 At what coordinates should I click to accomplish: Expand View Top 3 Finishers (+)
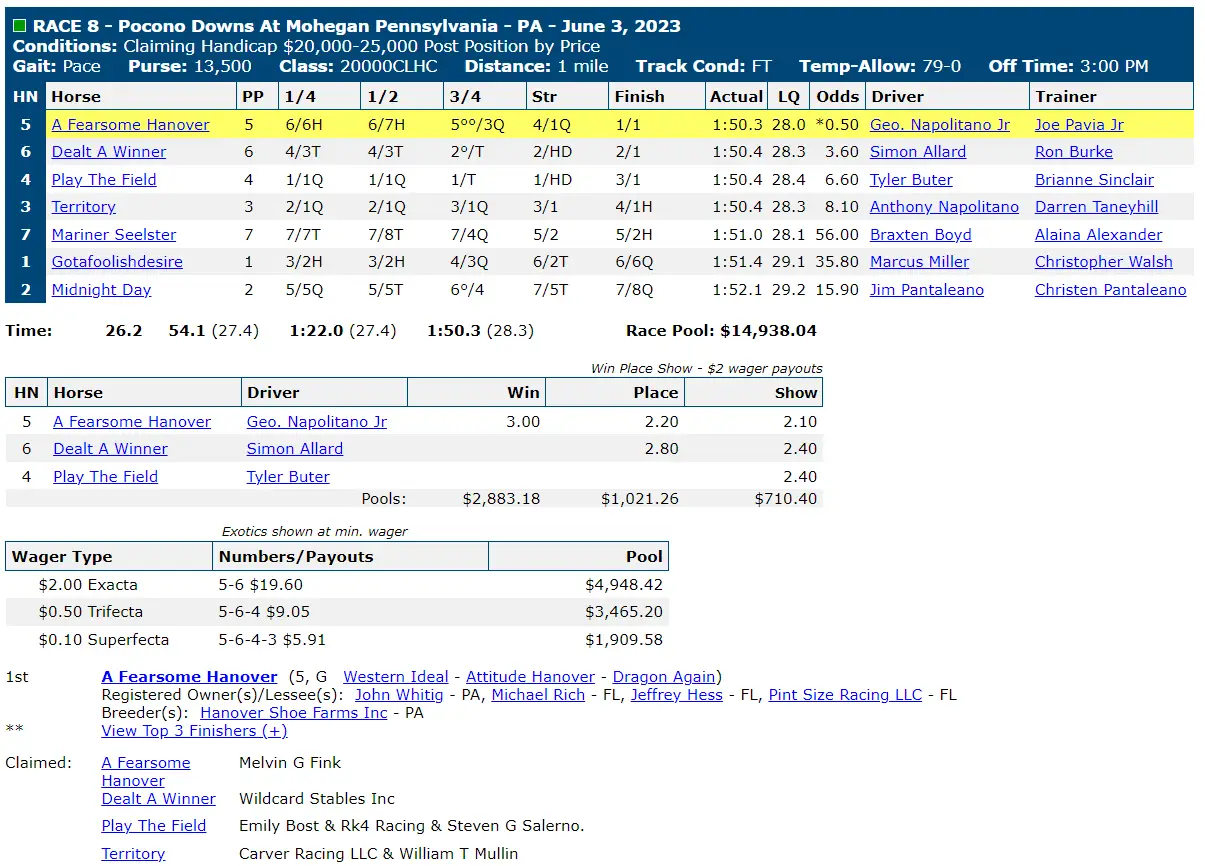pos(194,731)
